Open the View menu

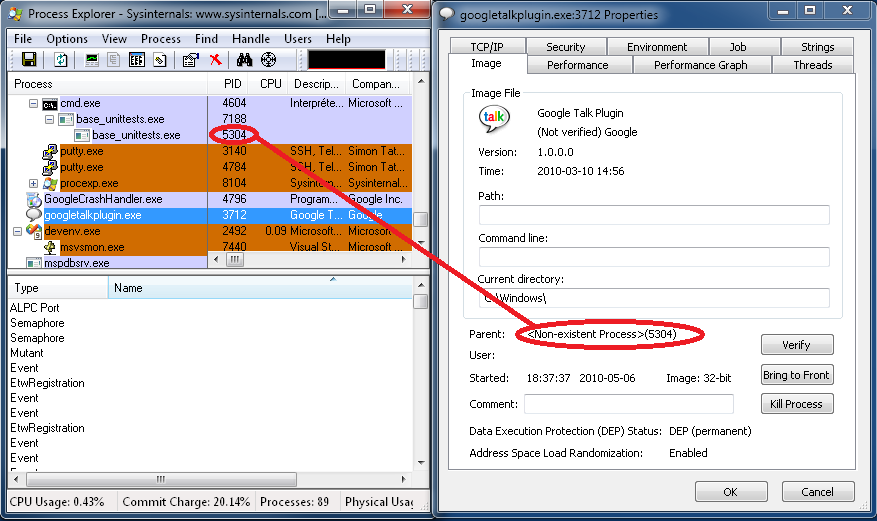[114, 39]
